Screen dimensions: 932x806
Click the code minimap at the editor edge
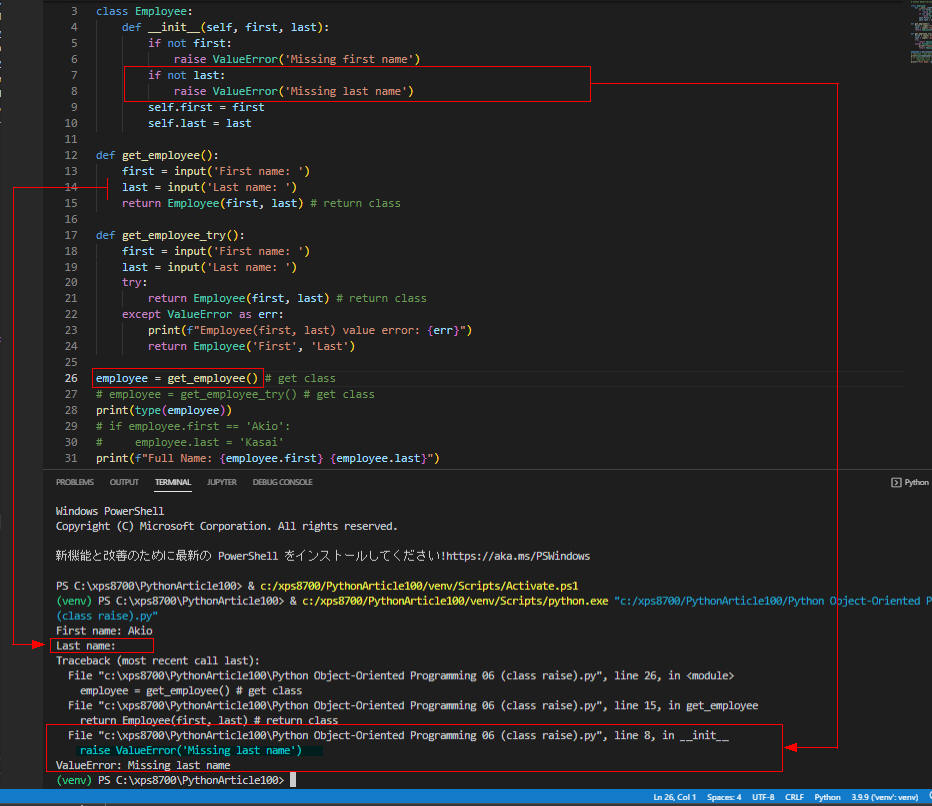click(x=920, y=33)
